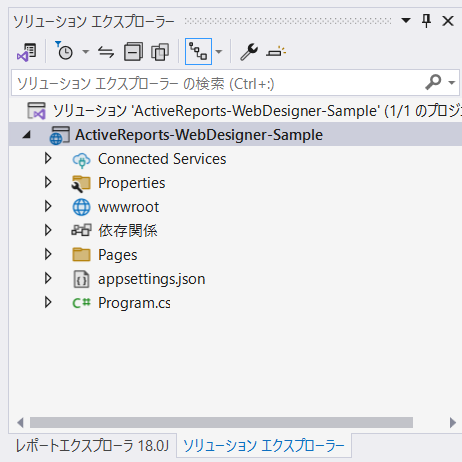Collapse all items in Solution Explorer
Viewport: 462px width, 462px height.
(x=133, y=52)
